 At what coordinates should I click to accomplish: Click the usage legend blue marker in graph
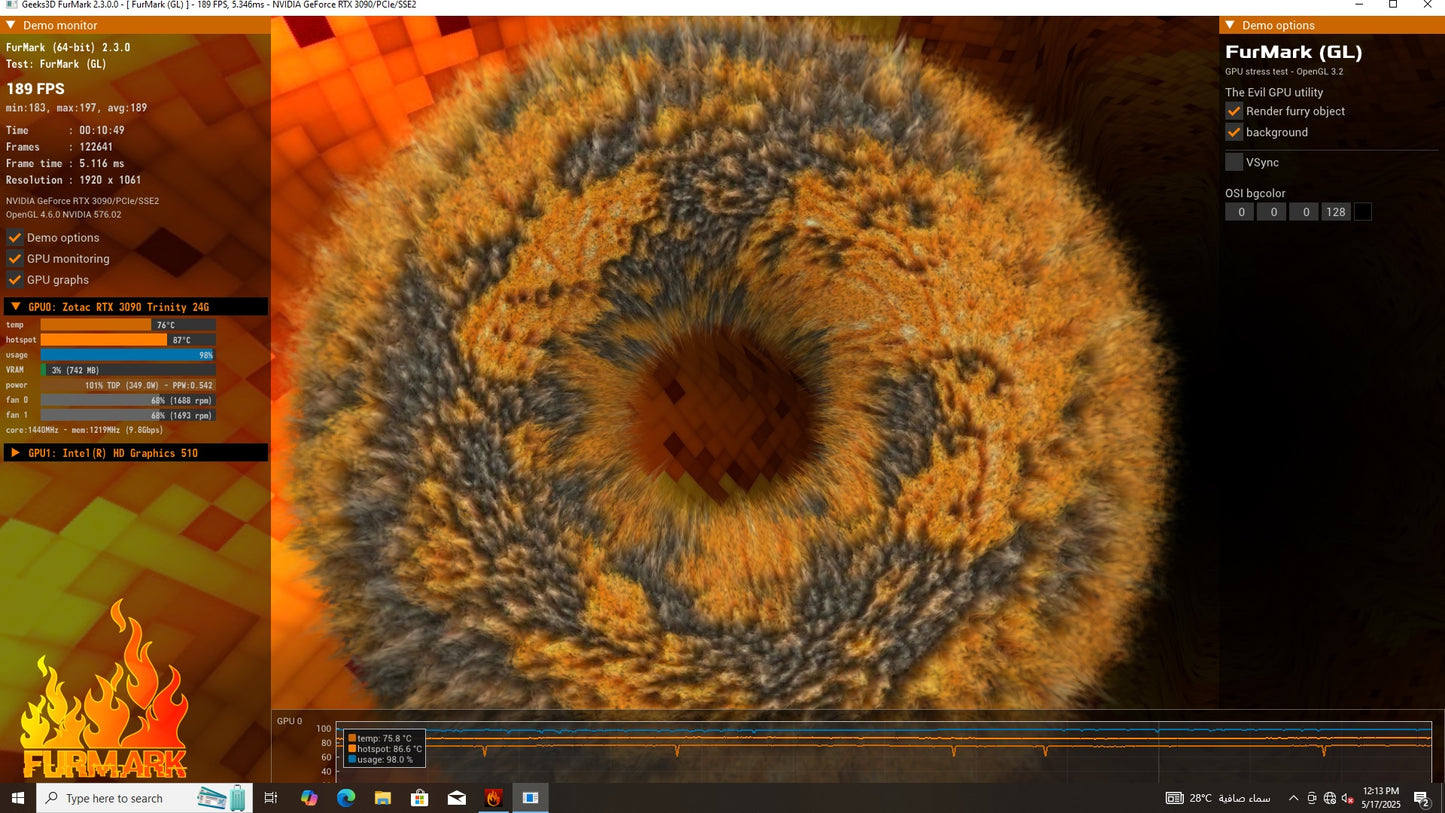click(x=352, y=760)
